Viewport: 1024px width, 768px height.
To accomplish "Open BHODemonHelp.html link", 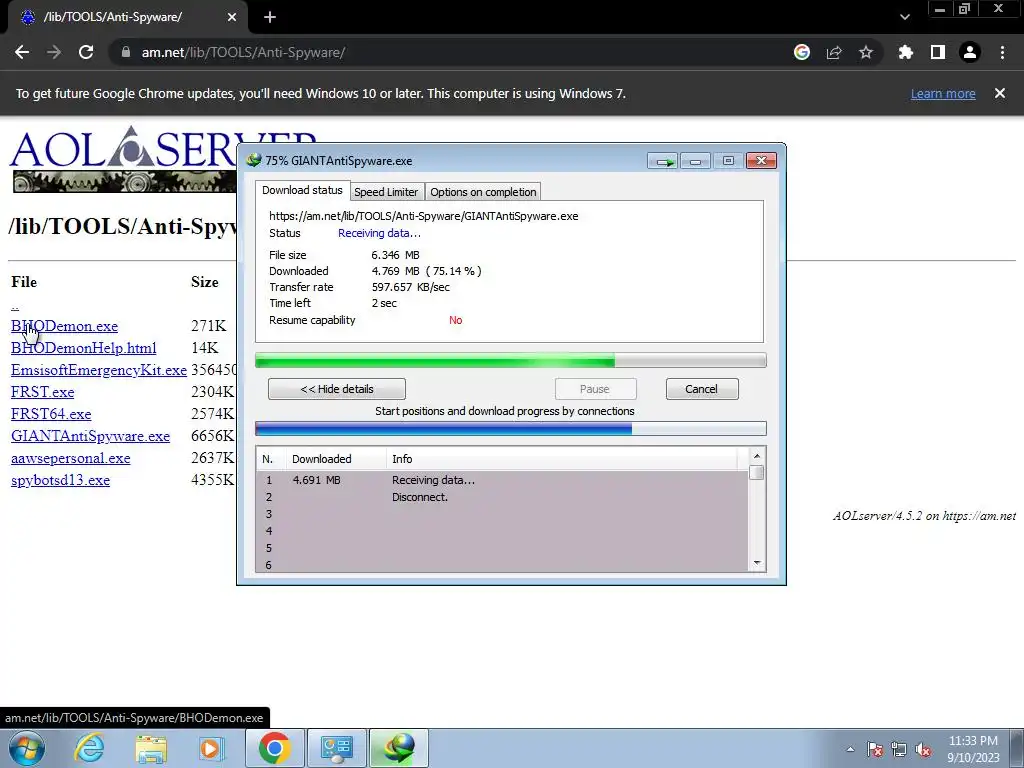I will click(x=84, y=348).
